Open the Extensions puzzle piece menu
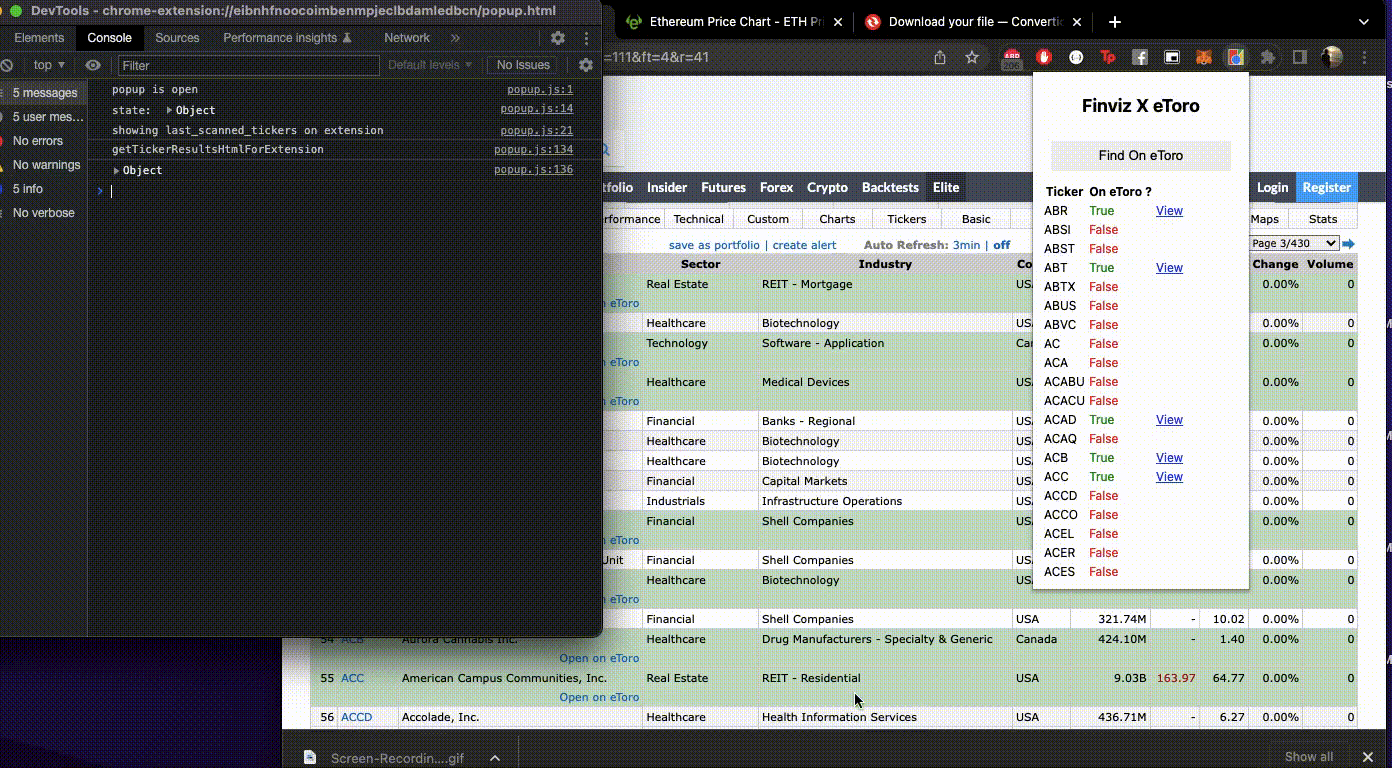 coord(1268,57)
